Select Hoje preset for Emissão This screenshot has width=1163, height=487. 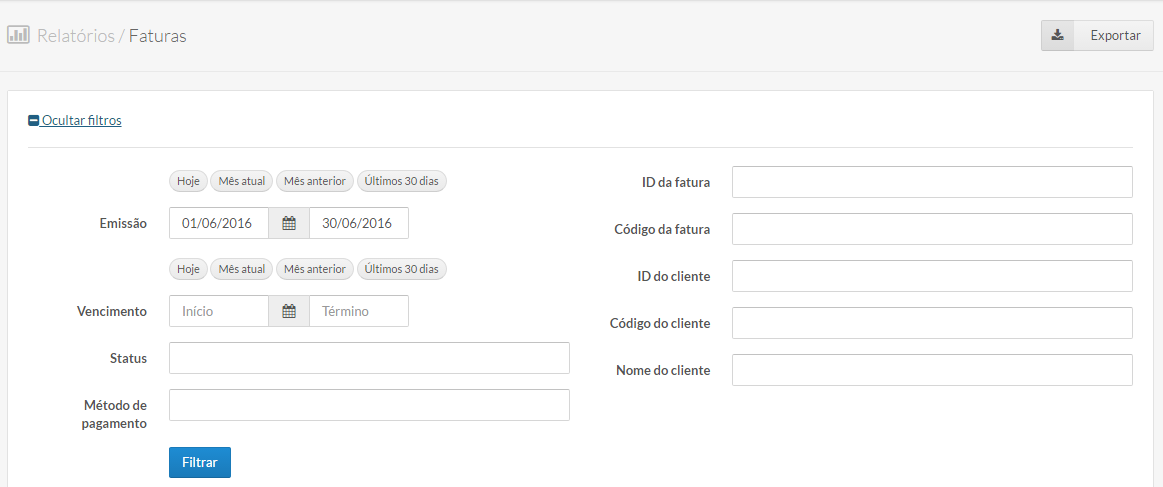(x=188, y=181)
